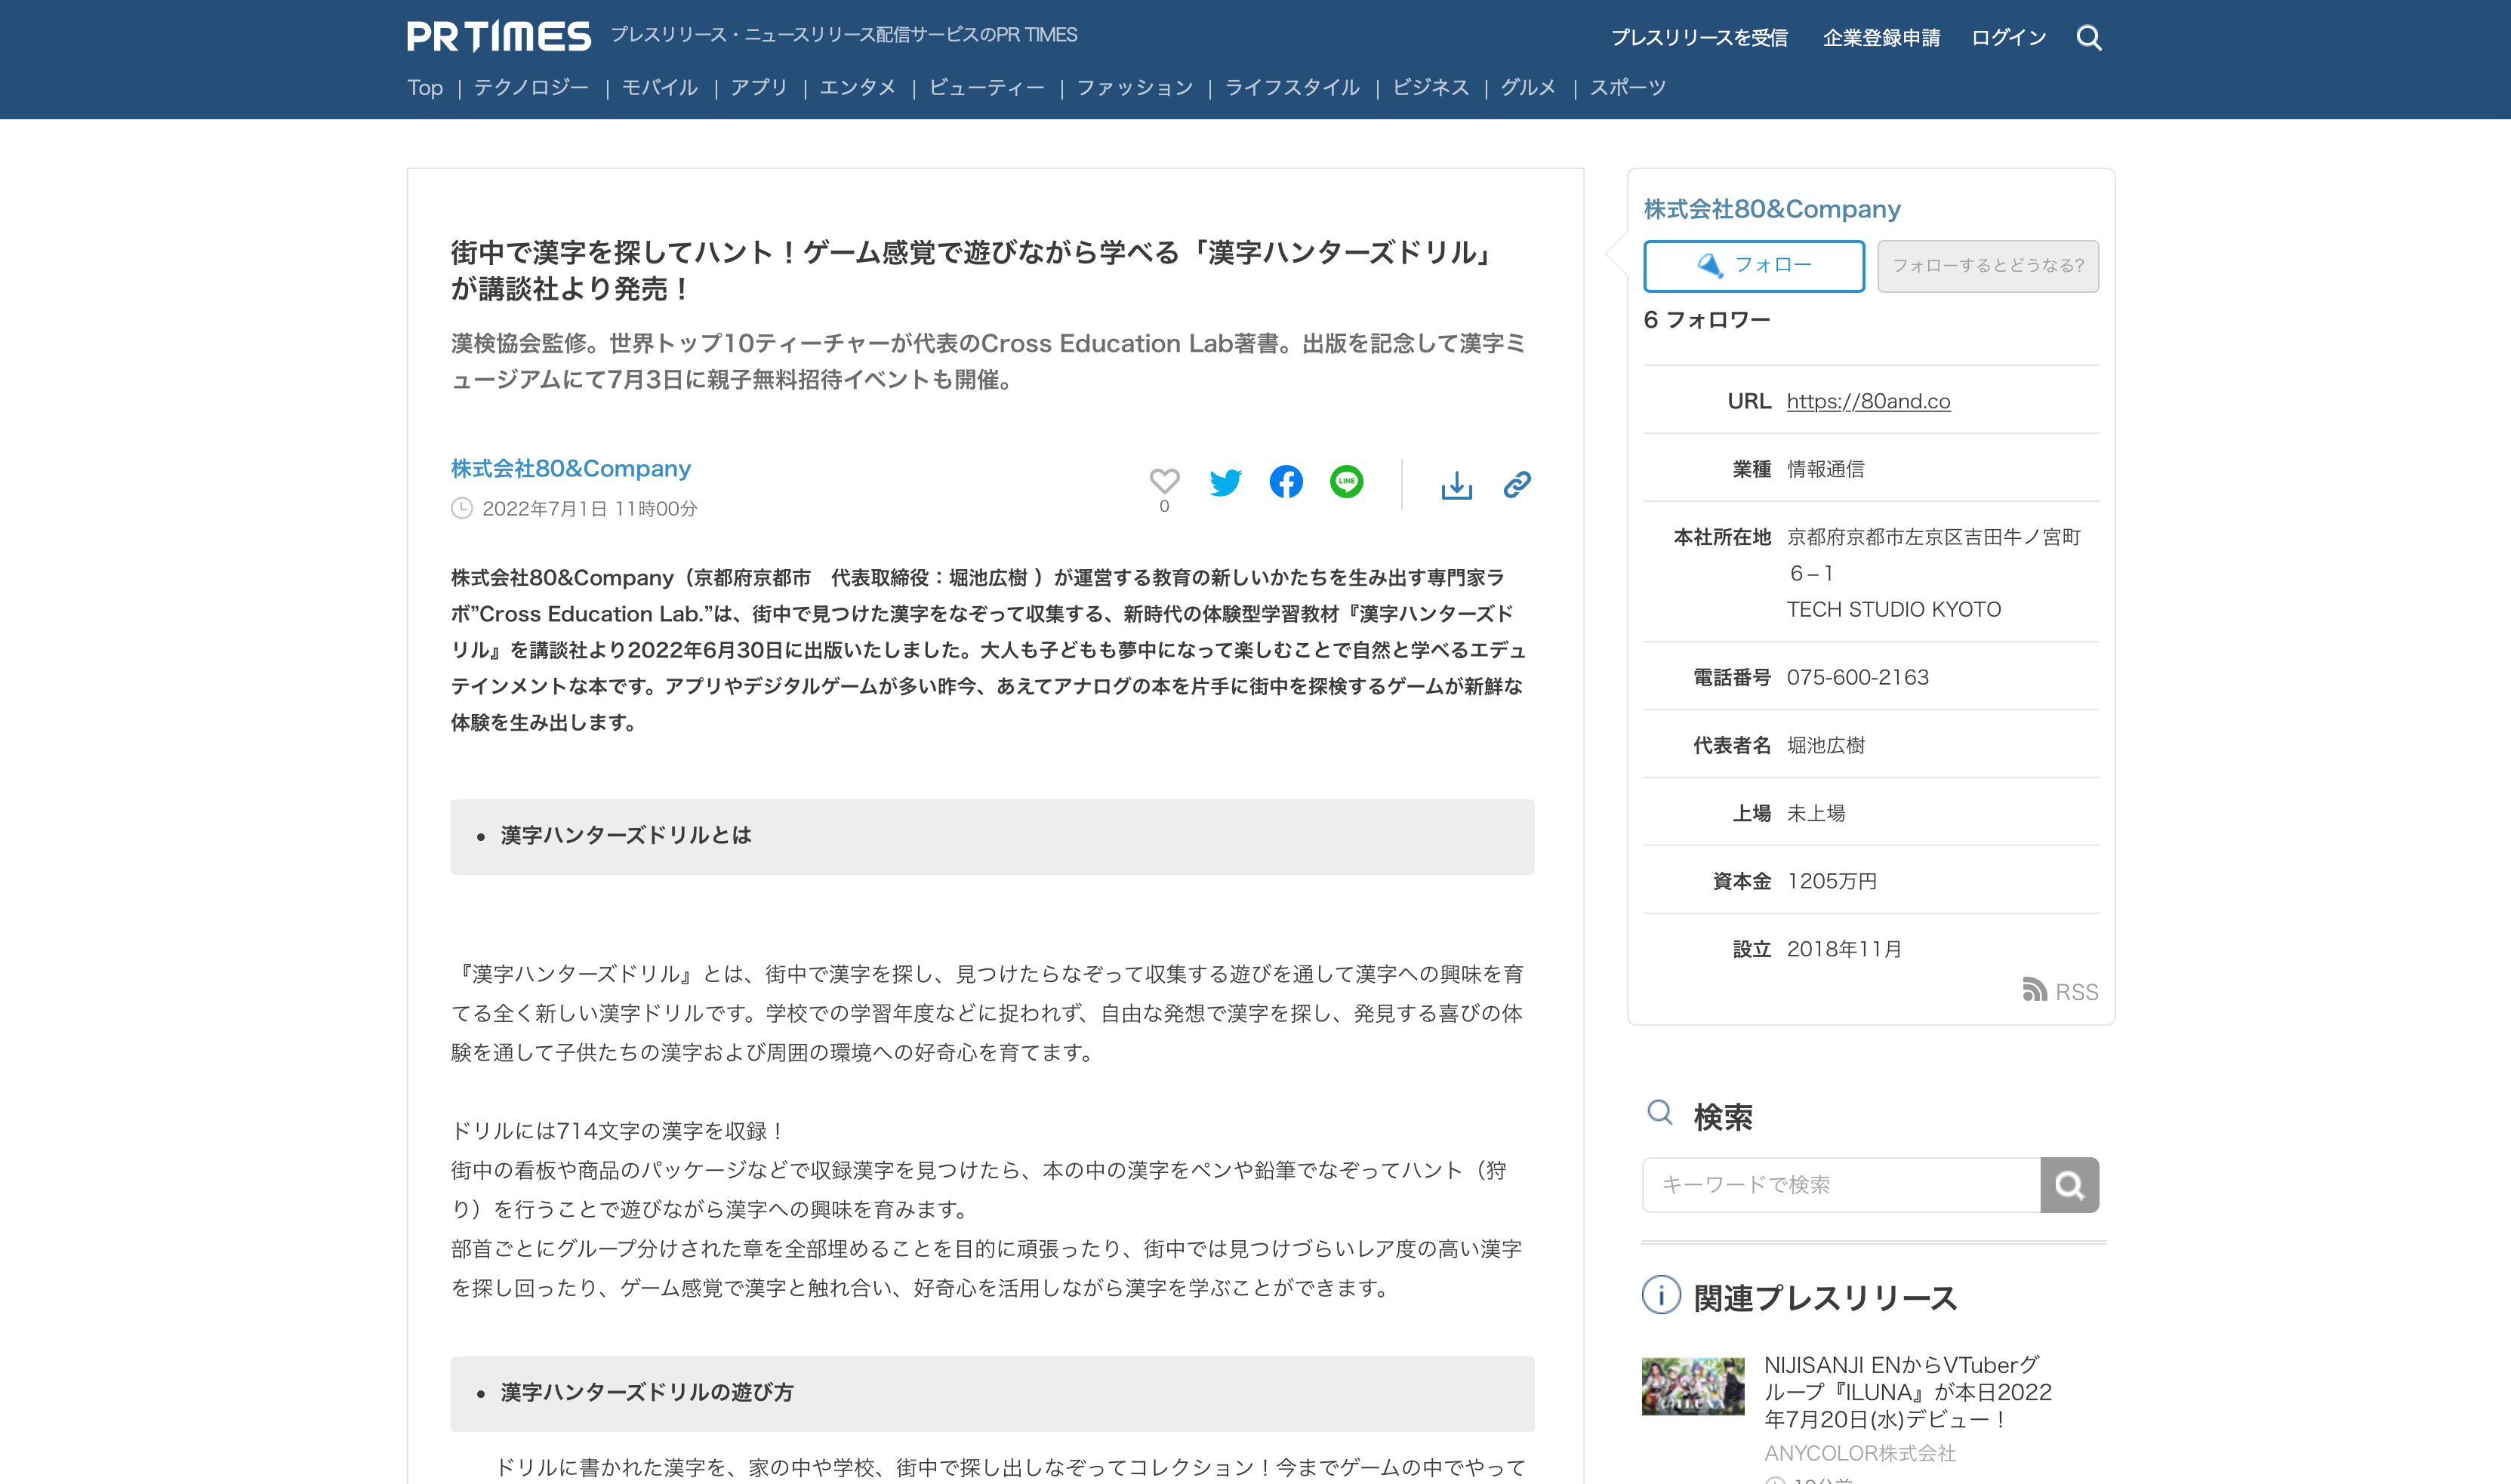Viewport: 2511px width, 1484px height.
Task: Go to Top category
Action: point(425,88)
